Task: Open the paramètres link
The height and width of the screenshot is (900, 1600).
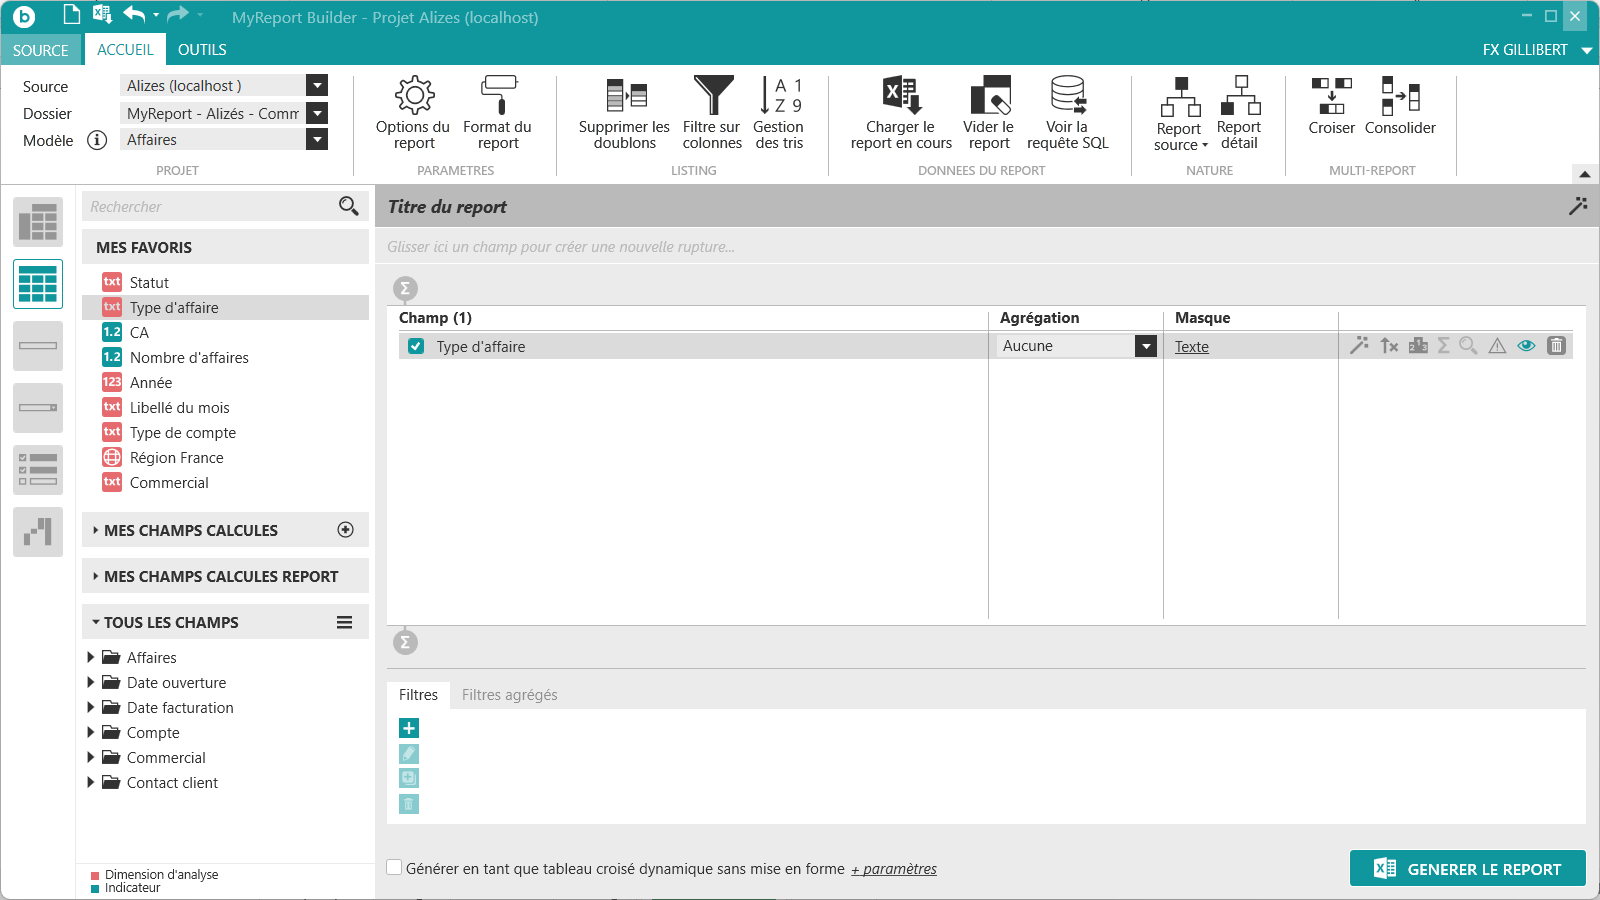Action: tap(894, 869)
